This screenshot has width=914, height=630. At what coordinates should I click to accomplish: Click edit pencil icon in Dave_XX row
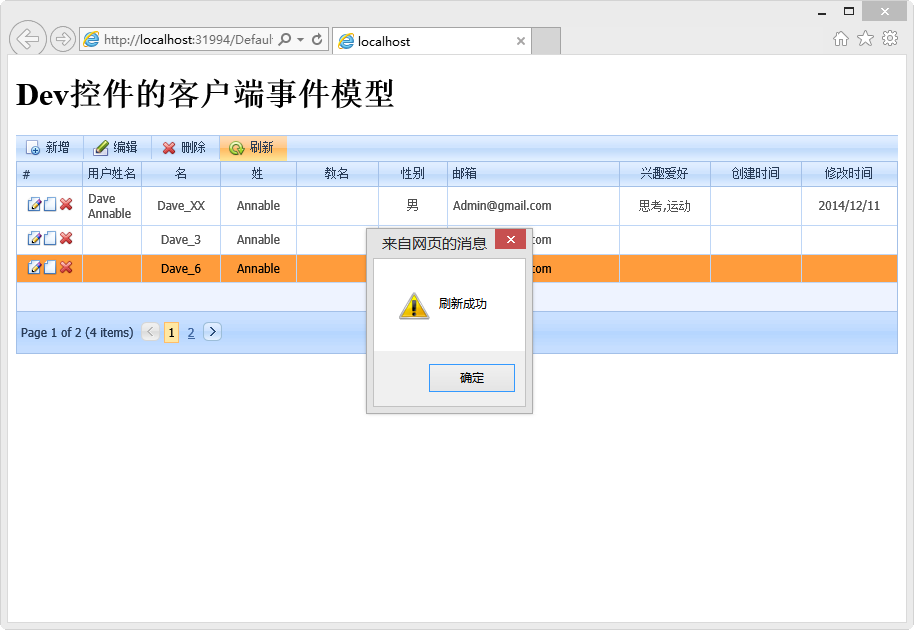click(34, 205)
